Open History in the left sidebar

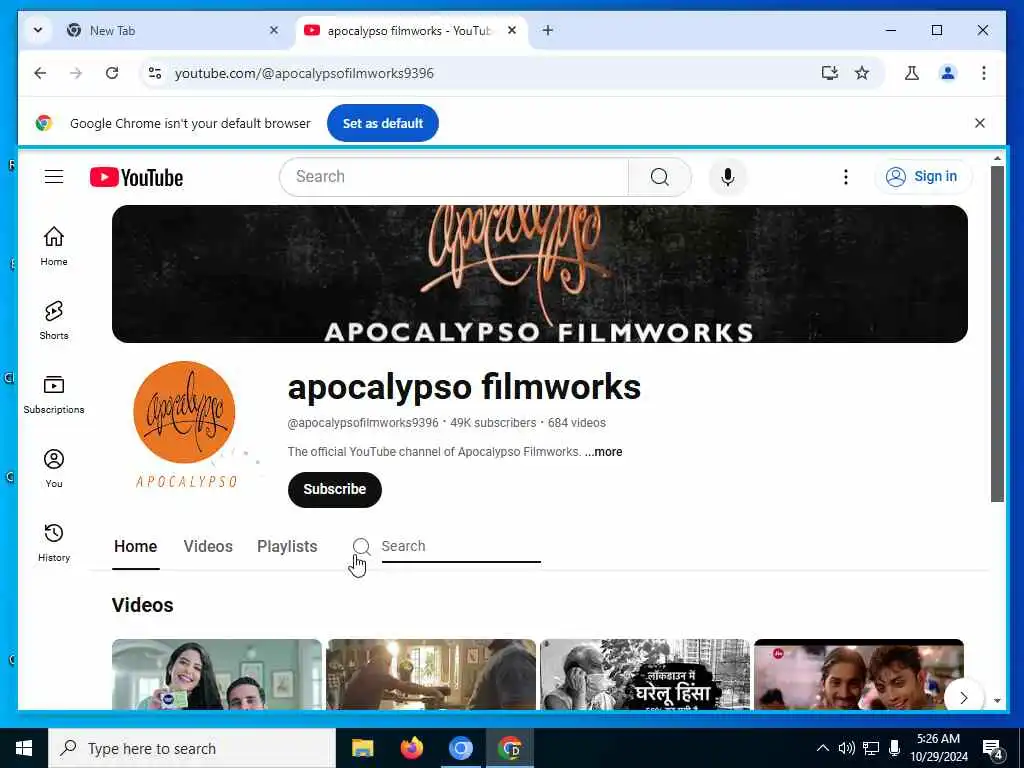[54, 542]
